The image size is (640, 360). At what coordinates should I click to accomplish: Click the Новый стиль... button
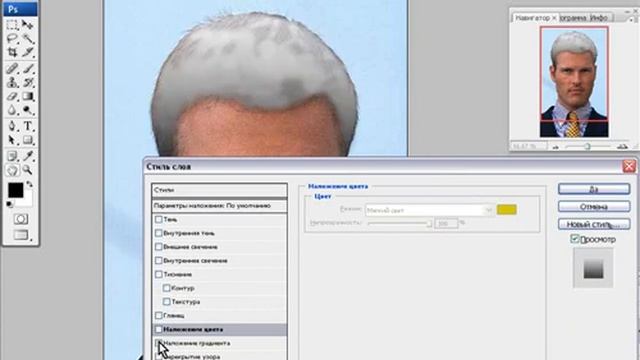[594, 224]
